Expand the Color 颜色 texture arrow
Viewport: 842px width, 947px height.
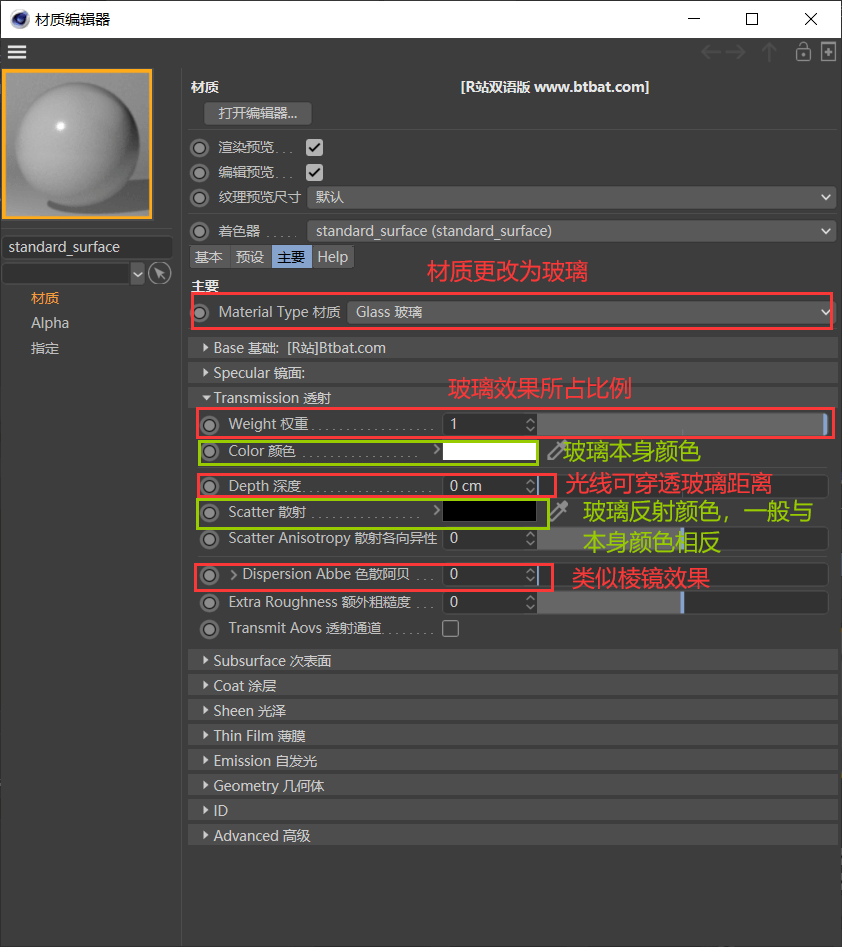pos(436,450)
